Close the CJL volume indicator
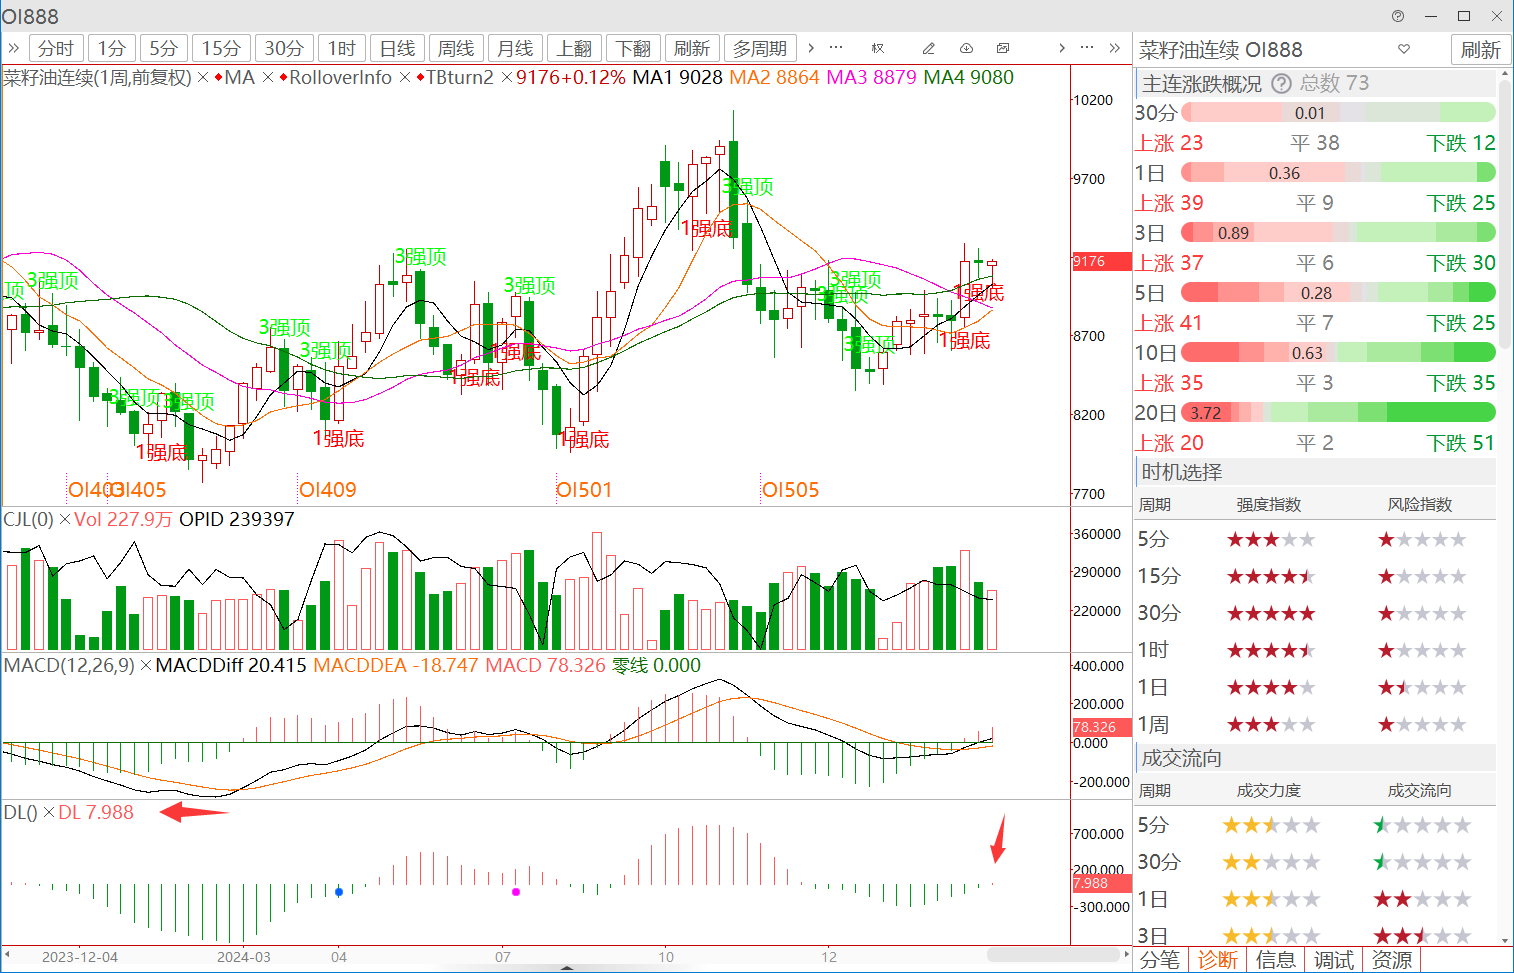 coord(65,520)
